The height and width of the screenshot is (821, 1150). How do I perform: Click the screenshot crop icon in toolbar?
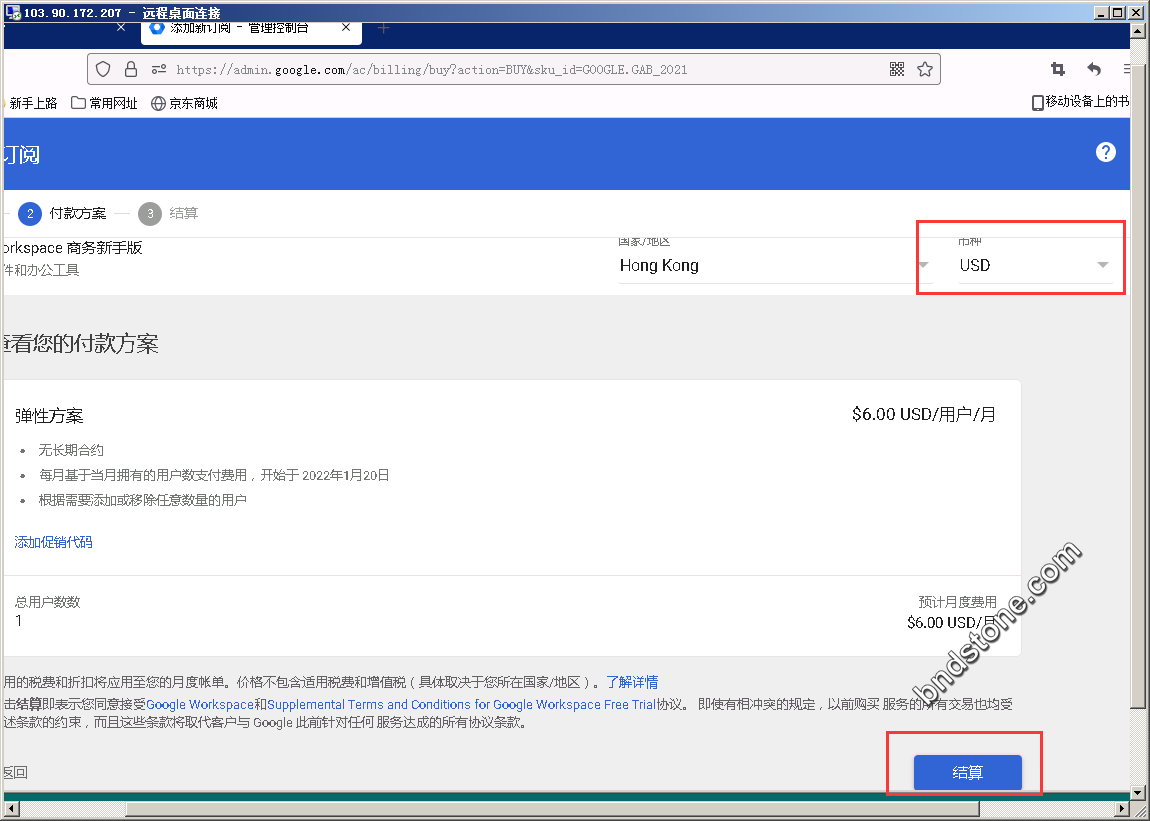(1058, 69)
